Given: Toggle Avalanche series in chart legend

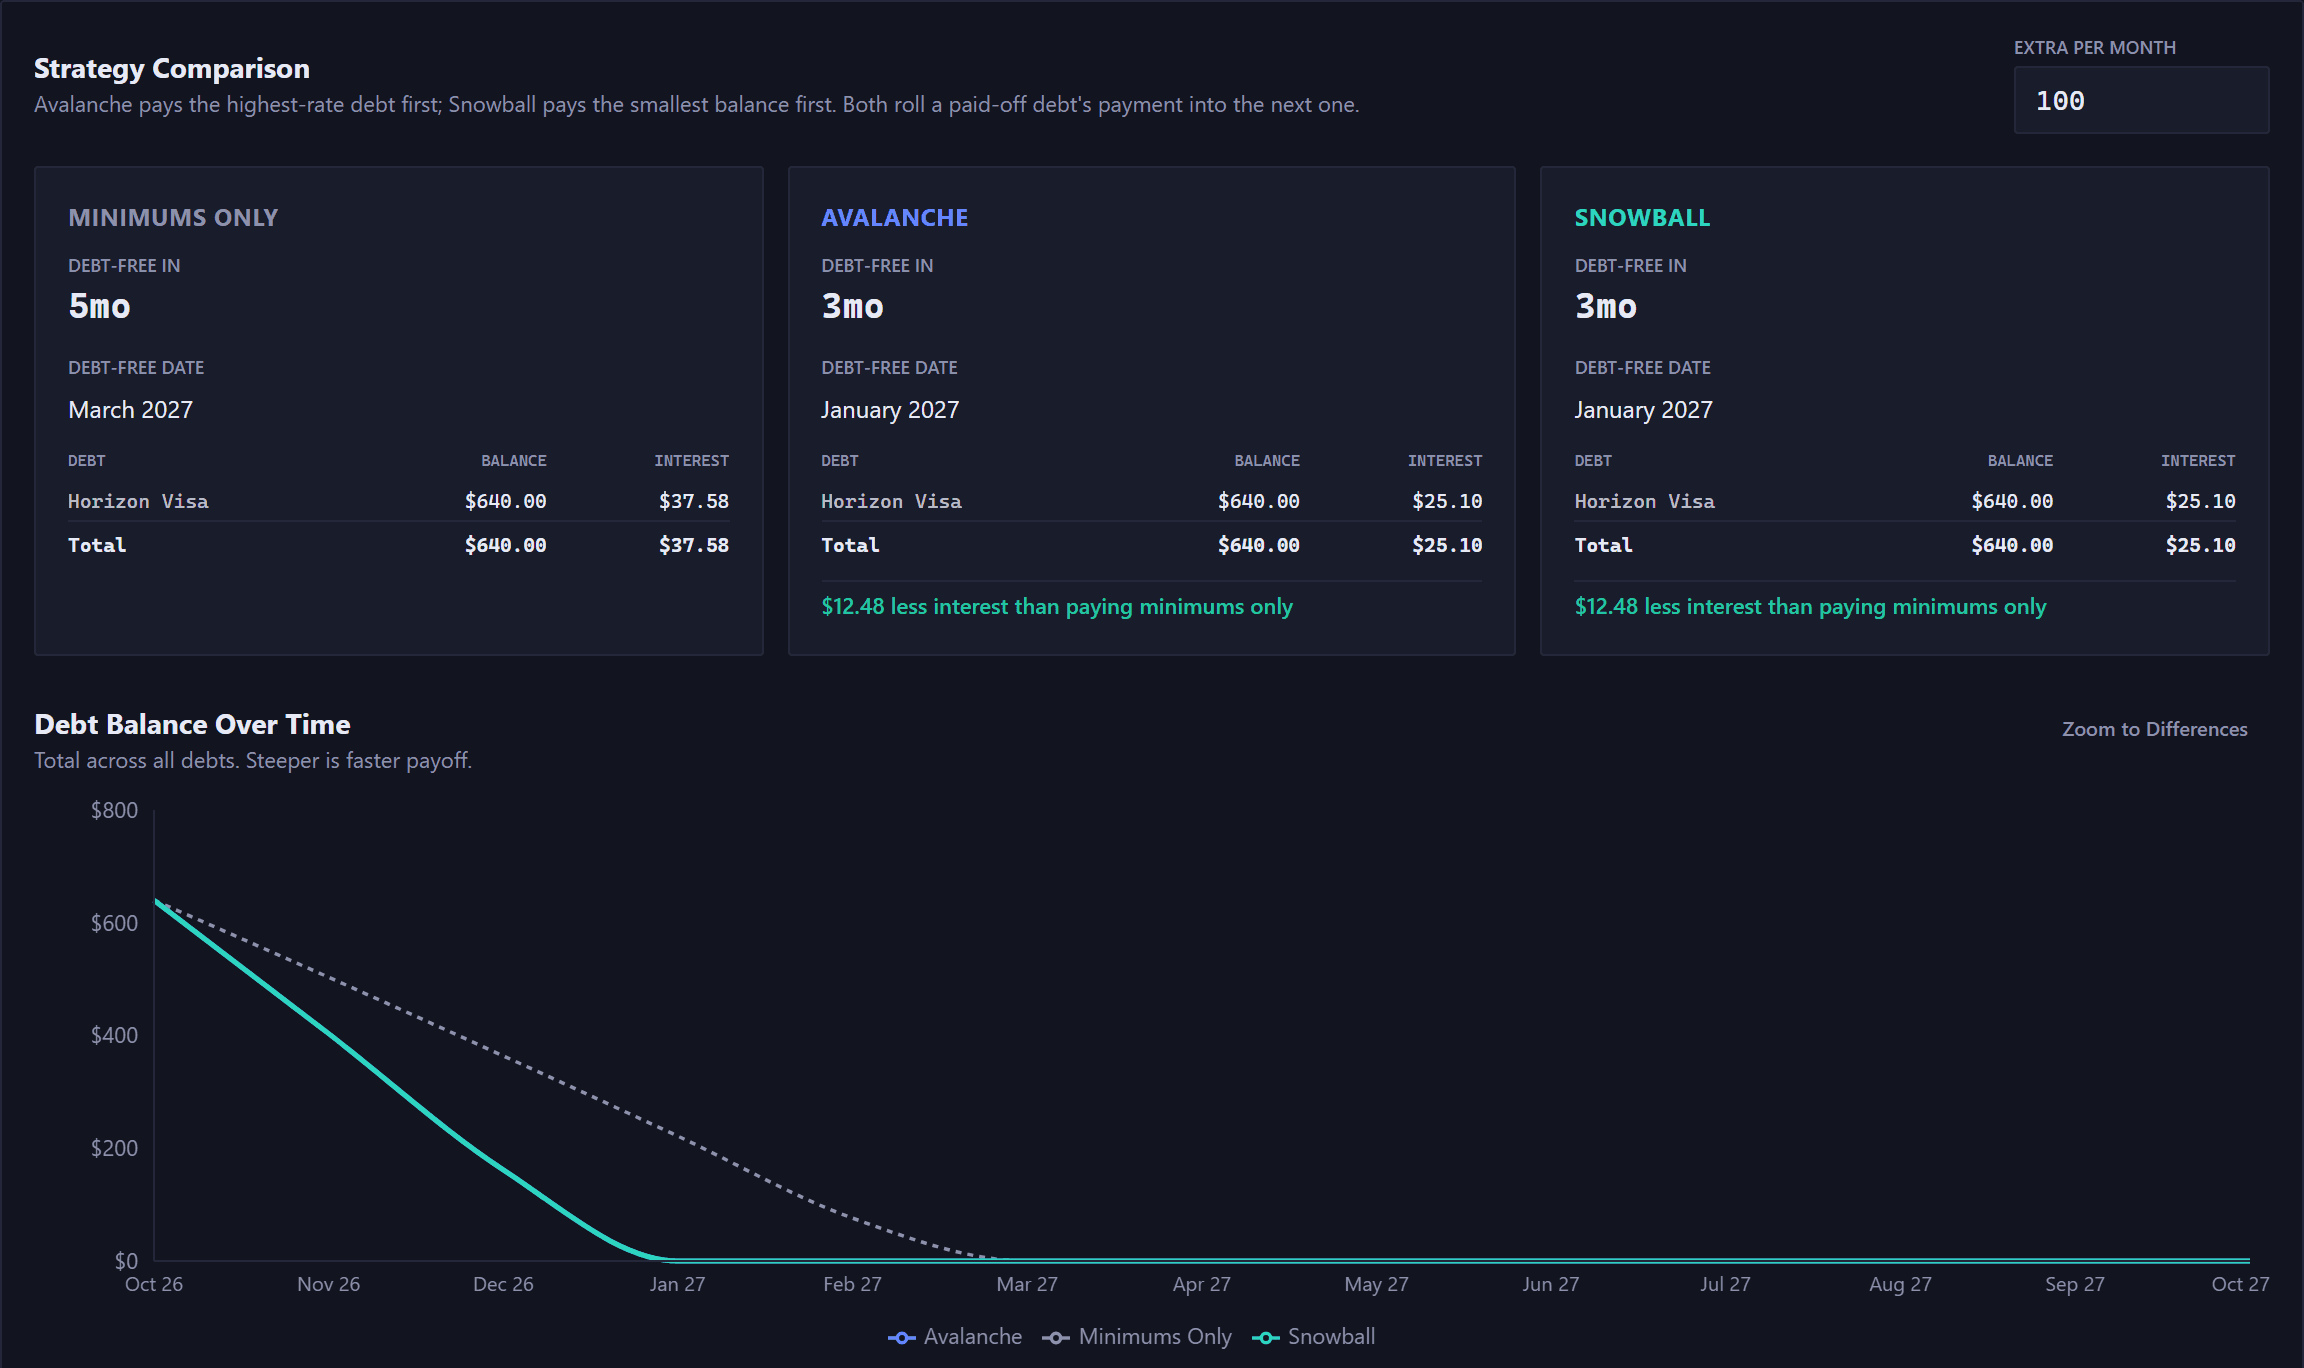Looking at the screenshot, I should (x=955, y=1337).
